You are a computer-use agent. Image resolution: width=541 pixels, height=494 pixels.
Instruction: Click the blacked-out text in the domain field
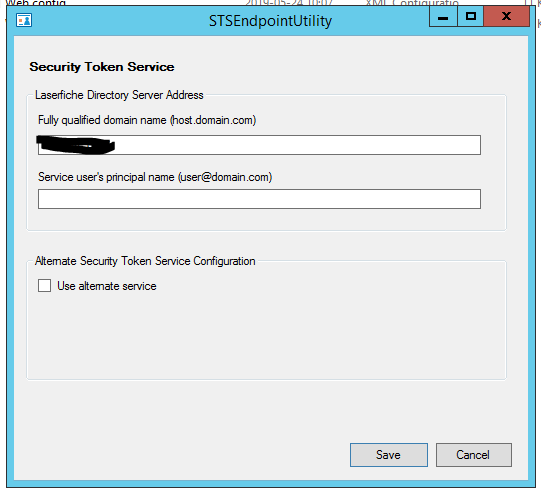[x=76, y=145]
